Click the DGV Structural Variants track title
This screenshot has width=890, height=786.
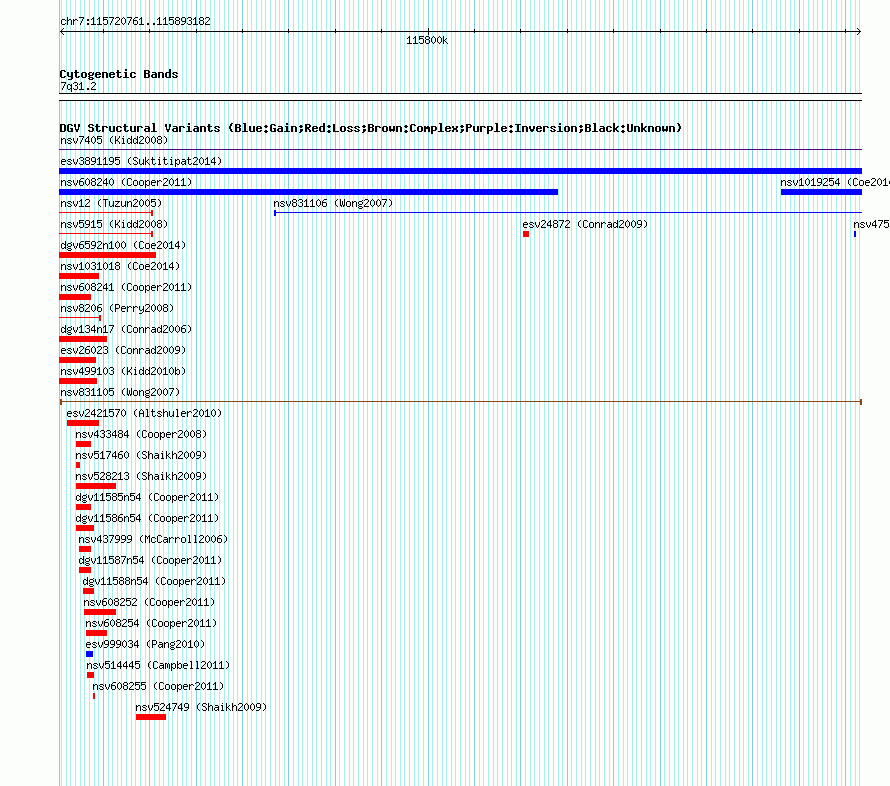(x=371, y=128)
